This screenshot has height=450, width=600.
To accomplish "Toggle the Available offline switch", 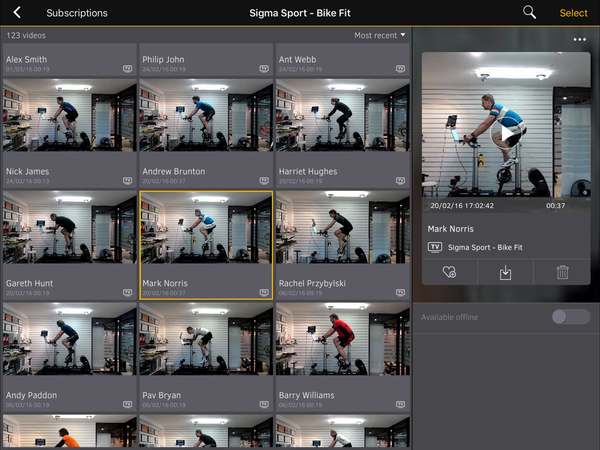I will pos(571,317).
